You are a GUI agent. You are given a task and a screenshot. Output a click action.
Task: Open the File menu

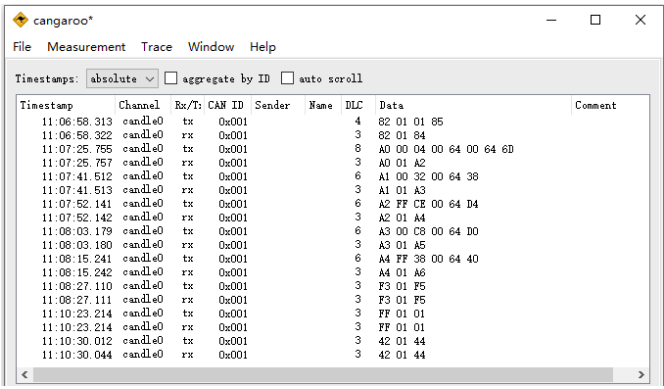(22, 47)
